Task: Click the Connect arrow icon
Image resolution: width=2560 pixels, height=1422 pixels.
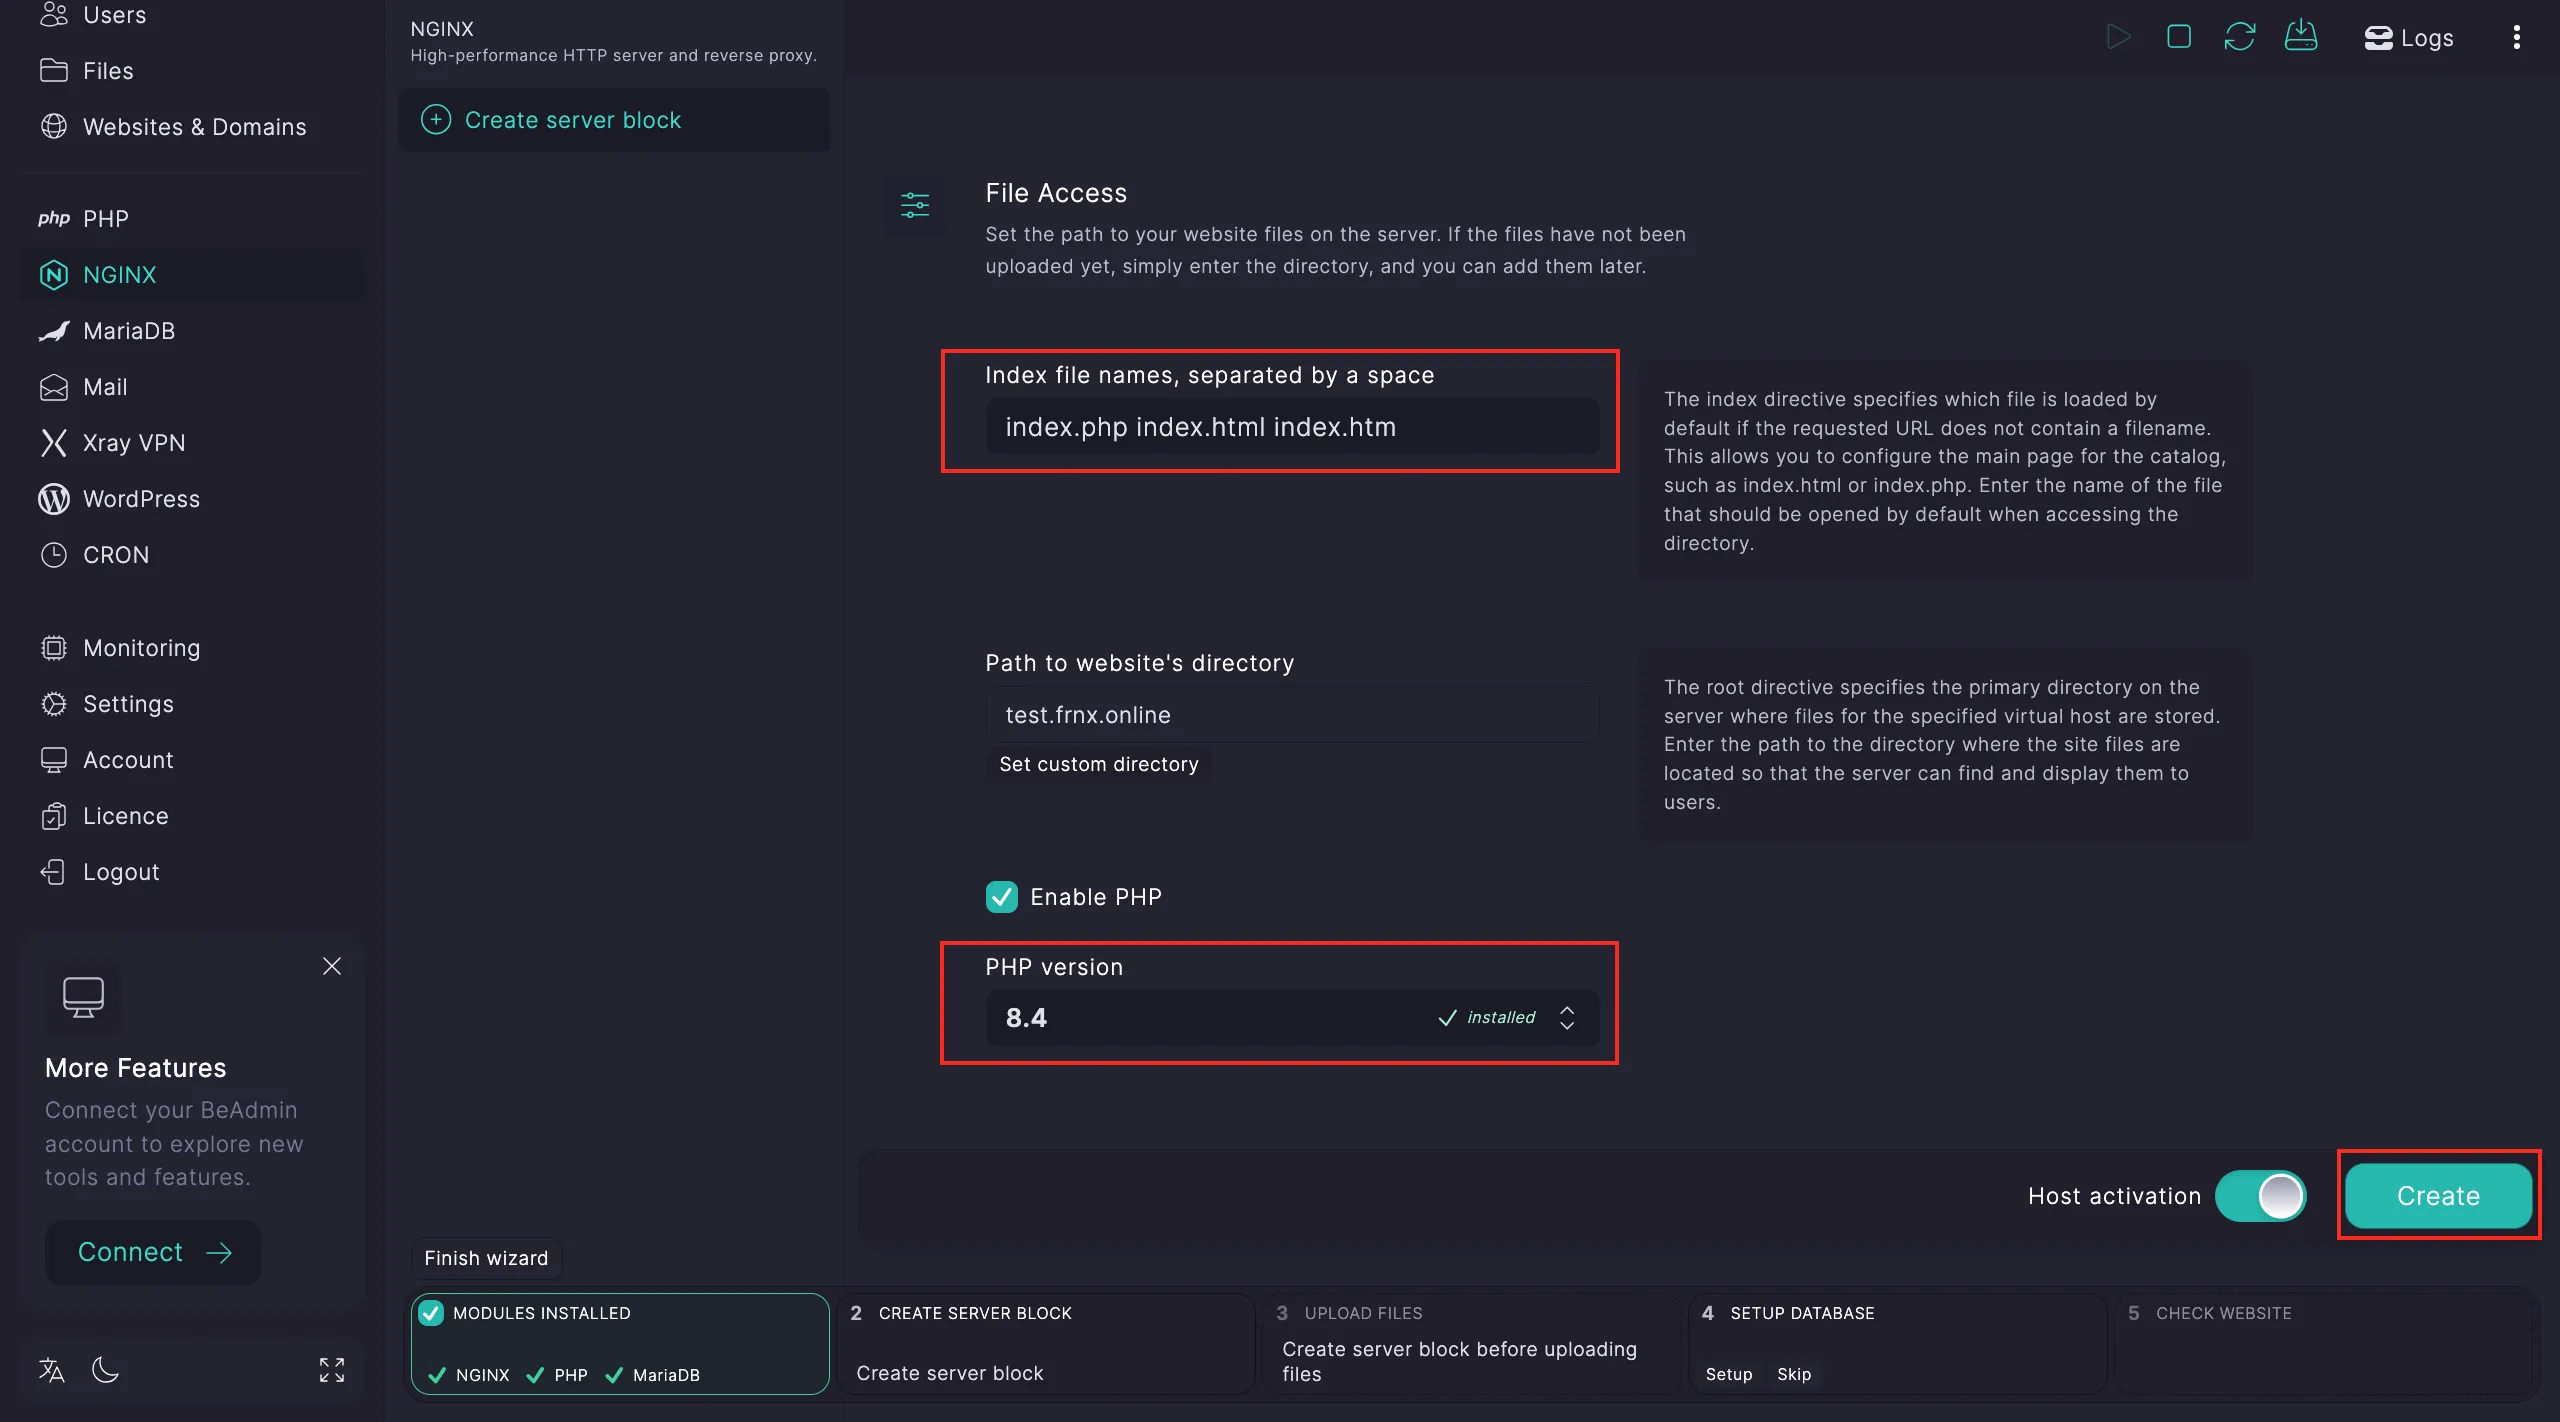Action: pos(219,1252)
